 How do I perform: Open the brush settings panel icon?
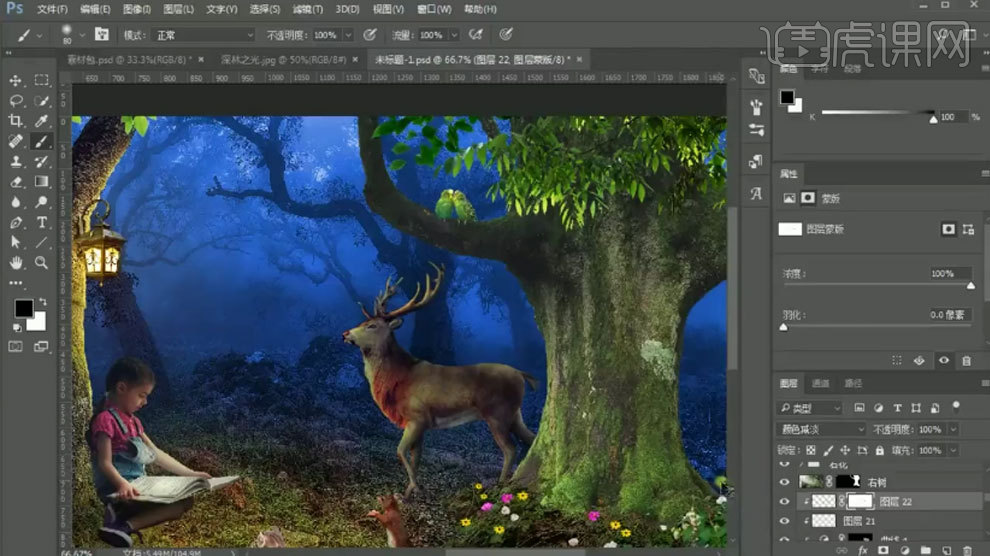point(102,35)
